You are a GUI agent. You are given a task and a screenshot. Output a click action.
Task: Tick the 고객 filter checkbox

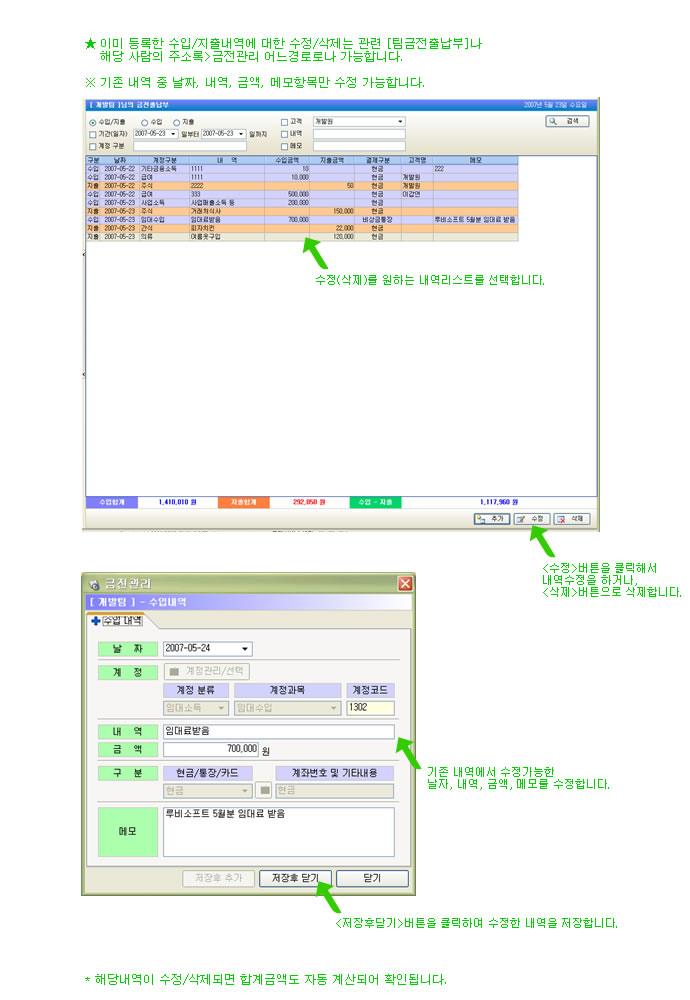click(x=284, y=122)
